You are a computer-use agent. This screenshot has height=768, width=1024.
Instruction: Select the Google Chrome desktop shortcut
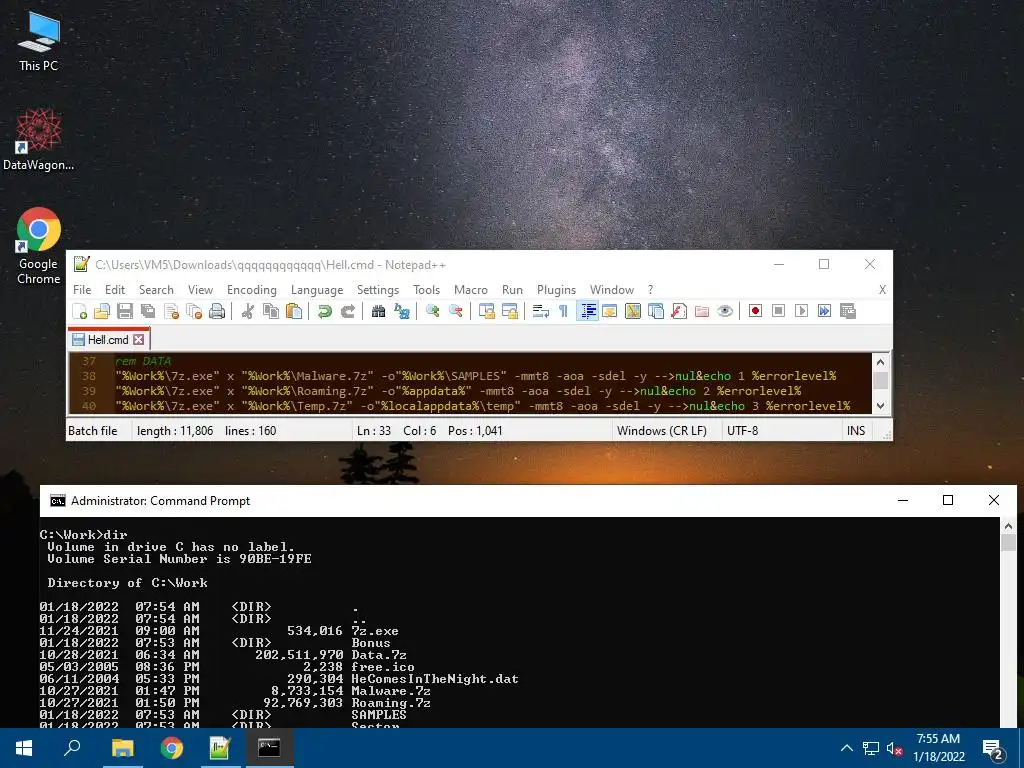[39, 246]
